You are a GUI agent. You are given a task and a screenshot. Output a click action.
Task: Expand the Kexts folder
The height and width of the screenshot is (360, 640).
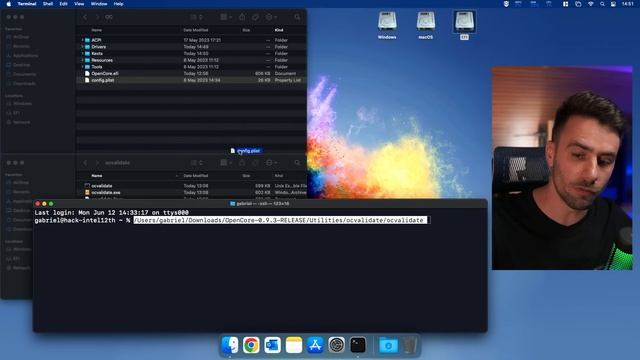pos(82,53)
